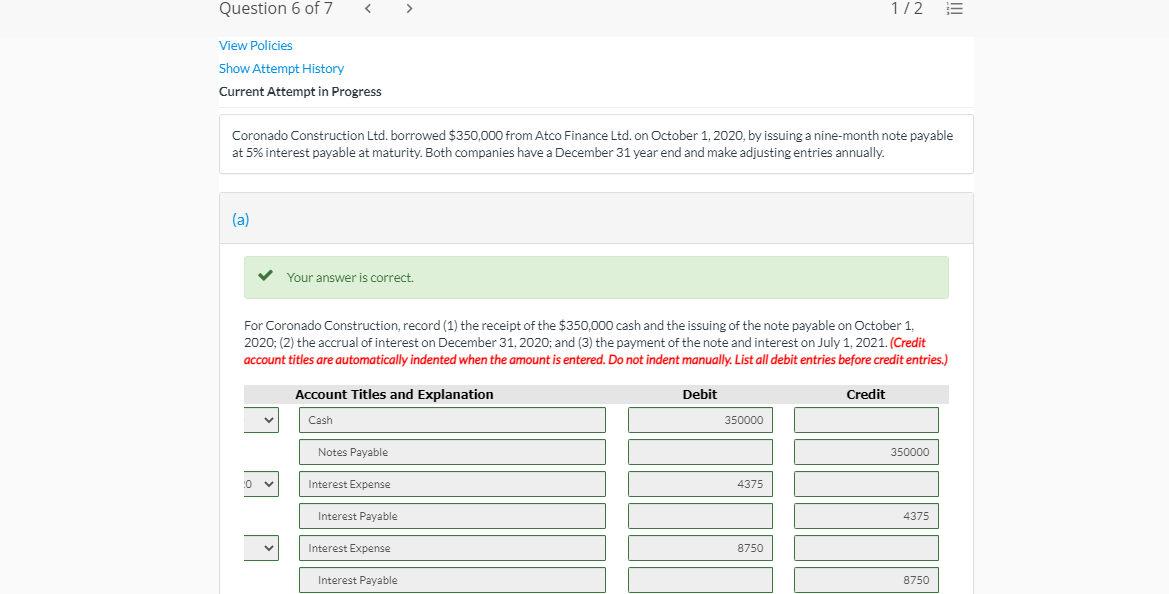This screenshot has height=594, width=1169.
Task: Click the 4375 debit field
Action: (x=700, y=484)
